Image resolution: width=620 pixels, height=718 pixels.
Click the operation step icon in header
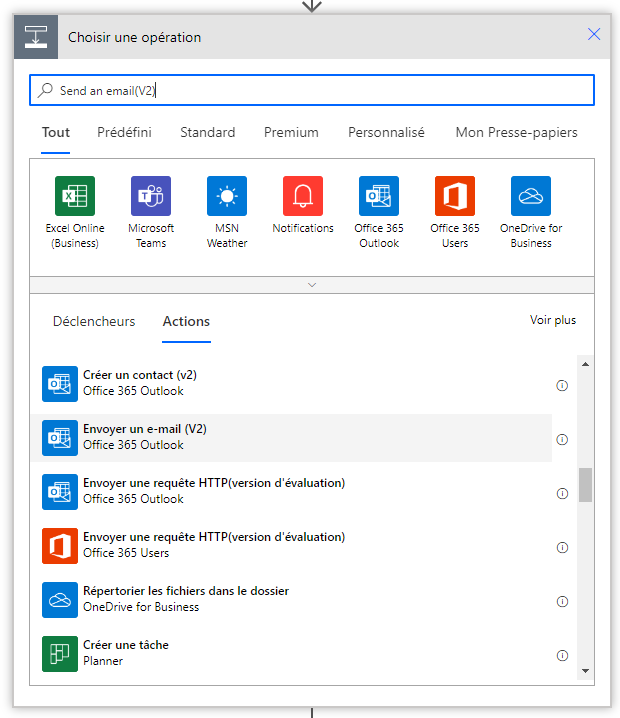(36, 37)
